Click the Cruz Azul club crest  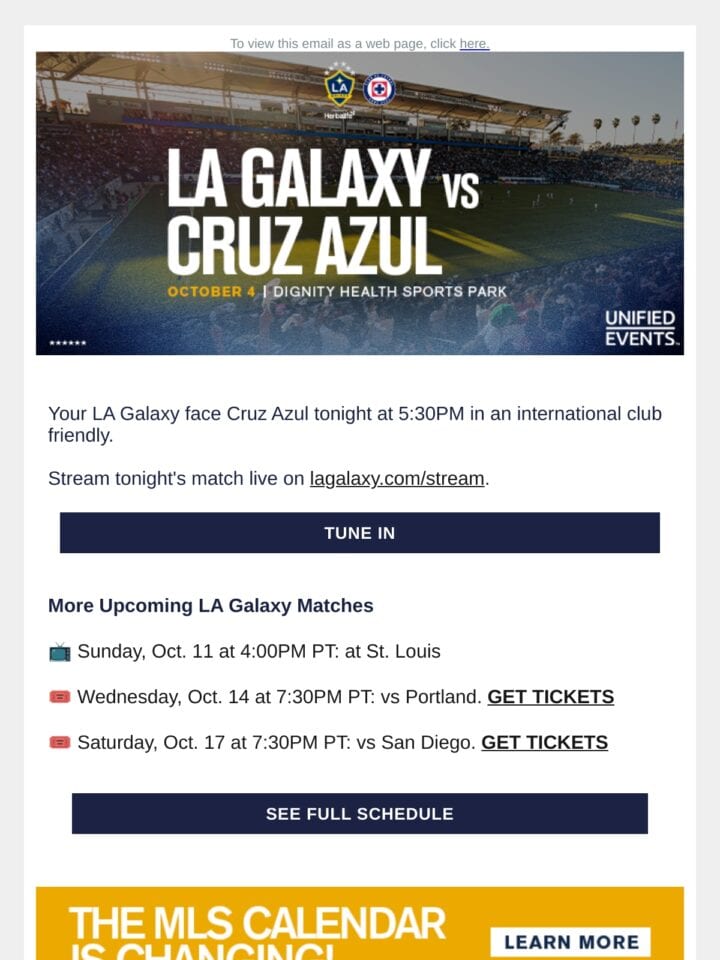coord(379,90)
